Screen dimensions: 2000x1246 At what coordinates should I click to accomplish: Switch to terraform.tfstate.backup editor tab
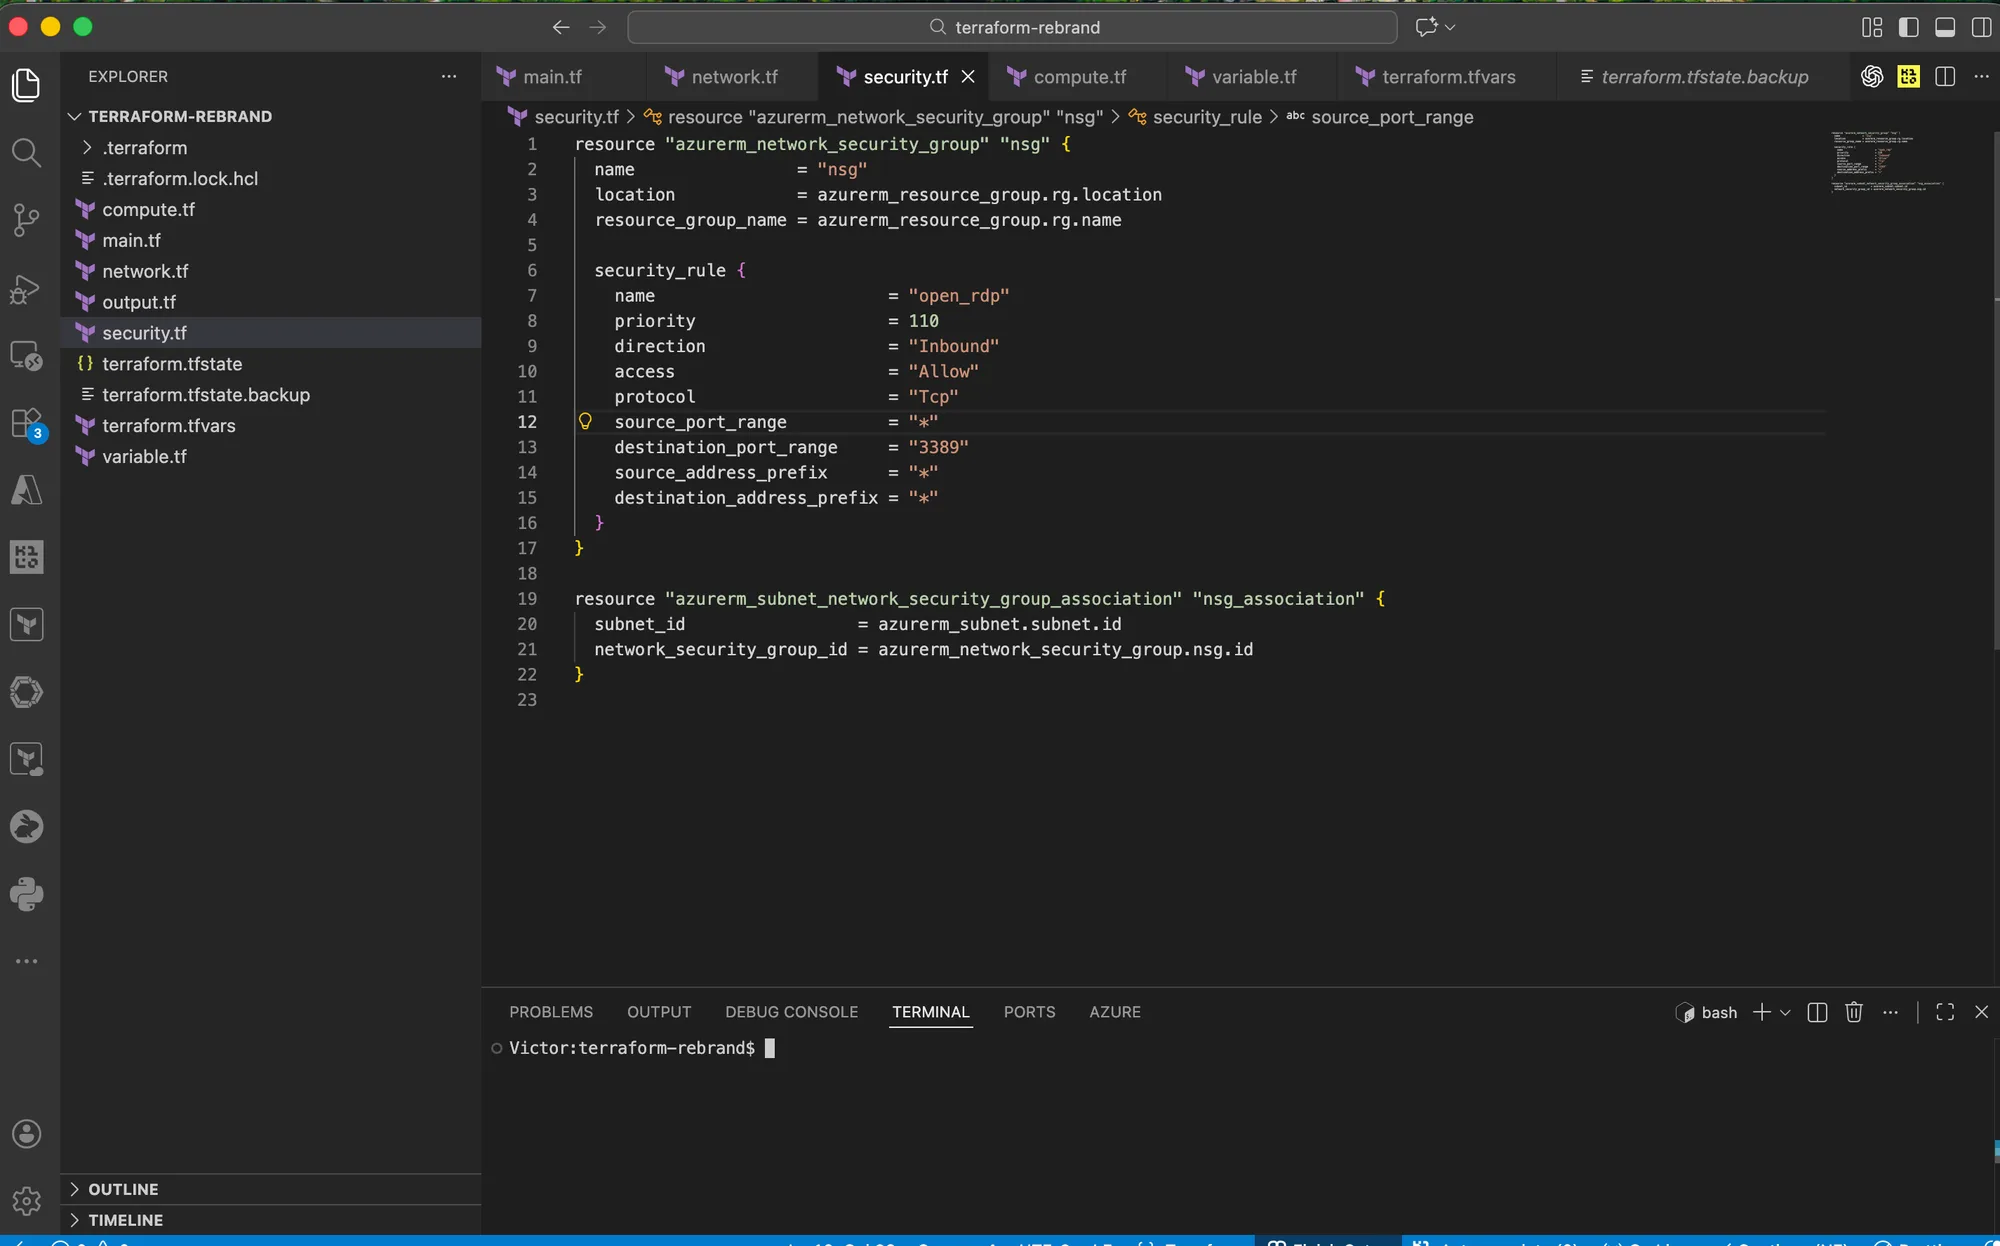pyautogui.click(x=1704, y=77)
